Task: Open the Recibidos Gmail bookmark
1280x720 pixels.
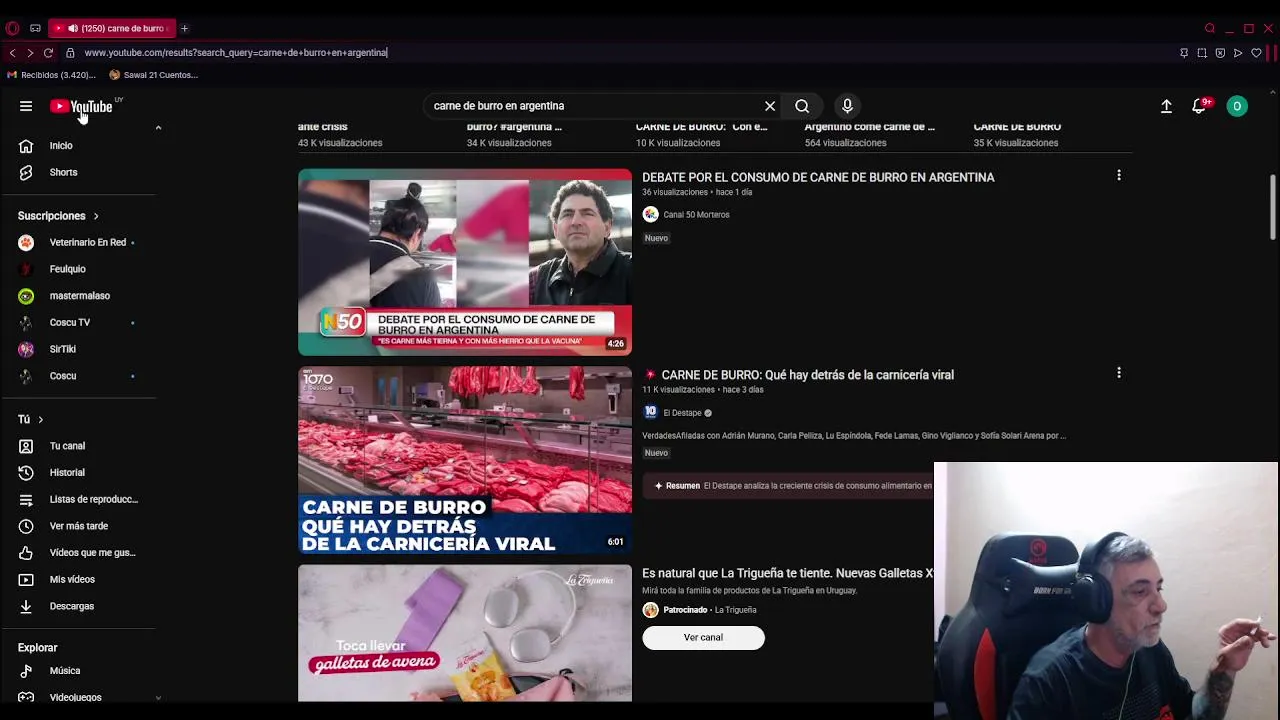Action: click(51, 75)
